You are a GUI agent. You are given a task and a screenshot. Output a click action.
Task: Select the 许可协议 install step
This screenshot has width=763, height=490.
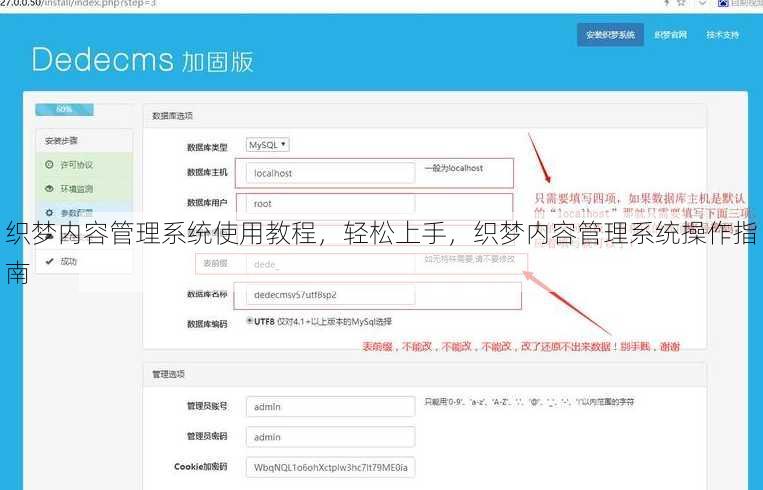[84, 164]
